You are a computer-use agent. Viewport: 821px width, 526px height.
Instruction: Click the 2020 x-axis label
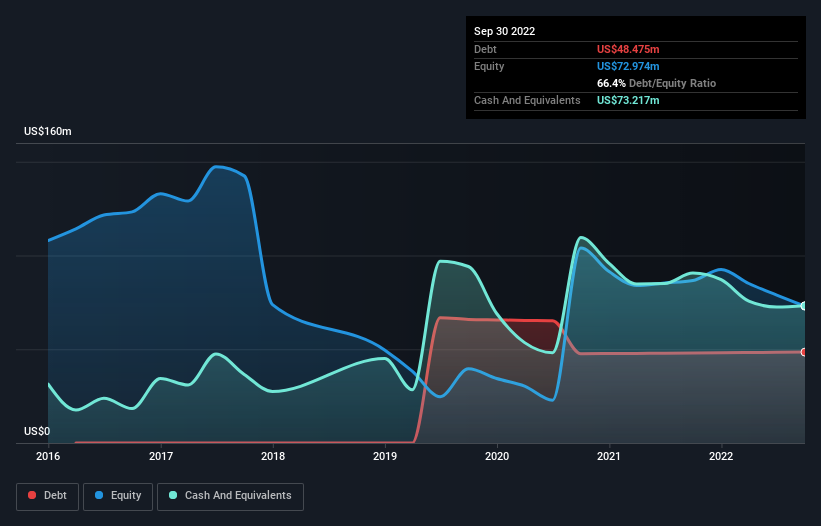tap(497, 456)
